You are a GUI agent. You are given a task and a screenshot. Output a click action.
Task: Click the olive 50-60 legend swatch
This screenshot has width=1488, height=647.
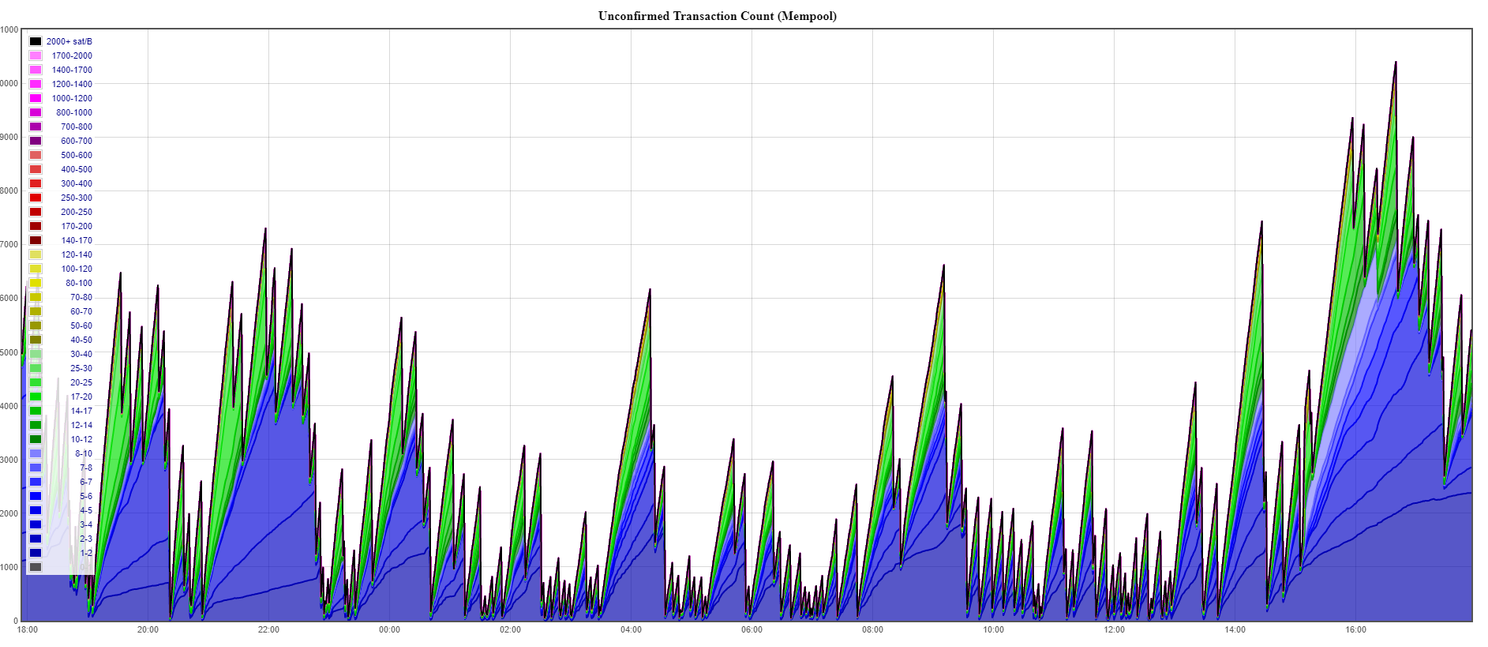[x=35, y=325]
